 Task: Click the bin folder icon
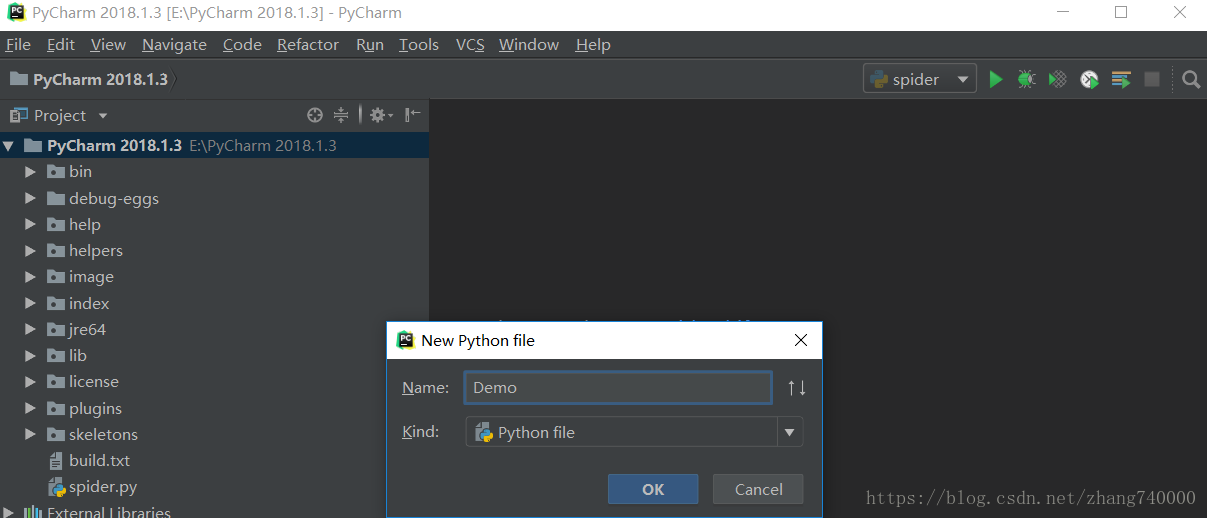point(56,172)
